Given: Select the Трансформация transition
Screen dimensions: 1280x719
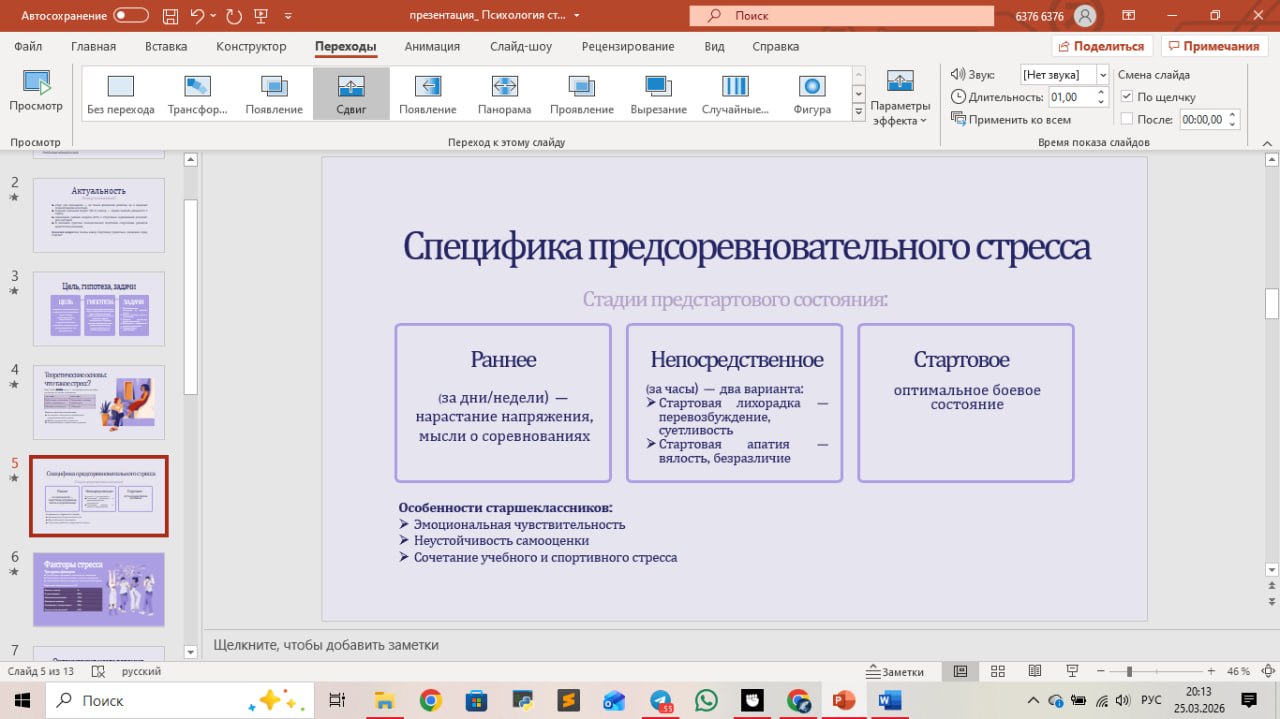Looking at the screenshot, I should (198, 95).
